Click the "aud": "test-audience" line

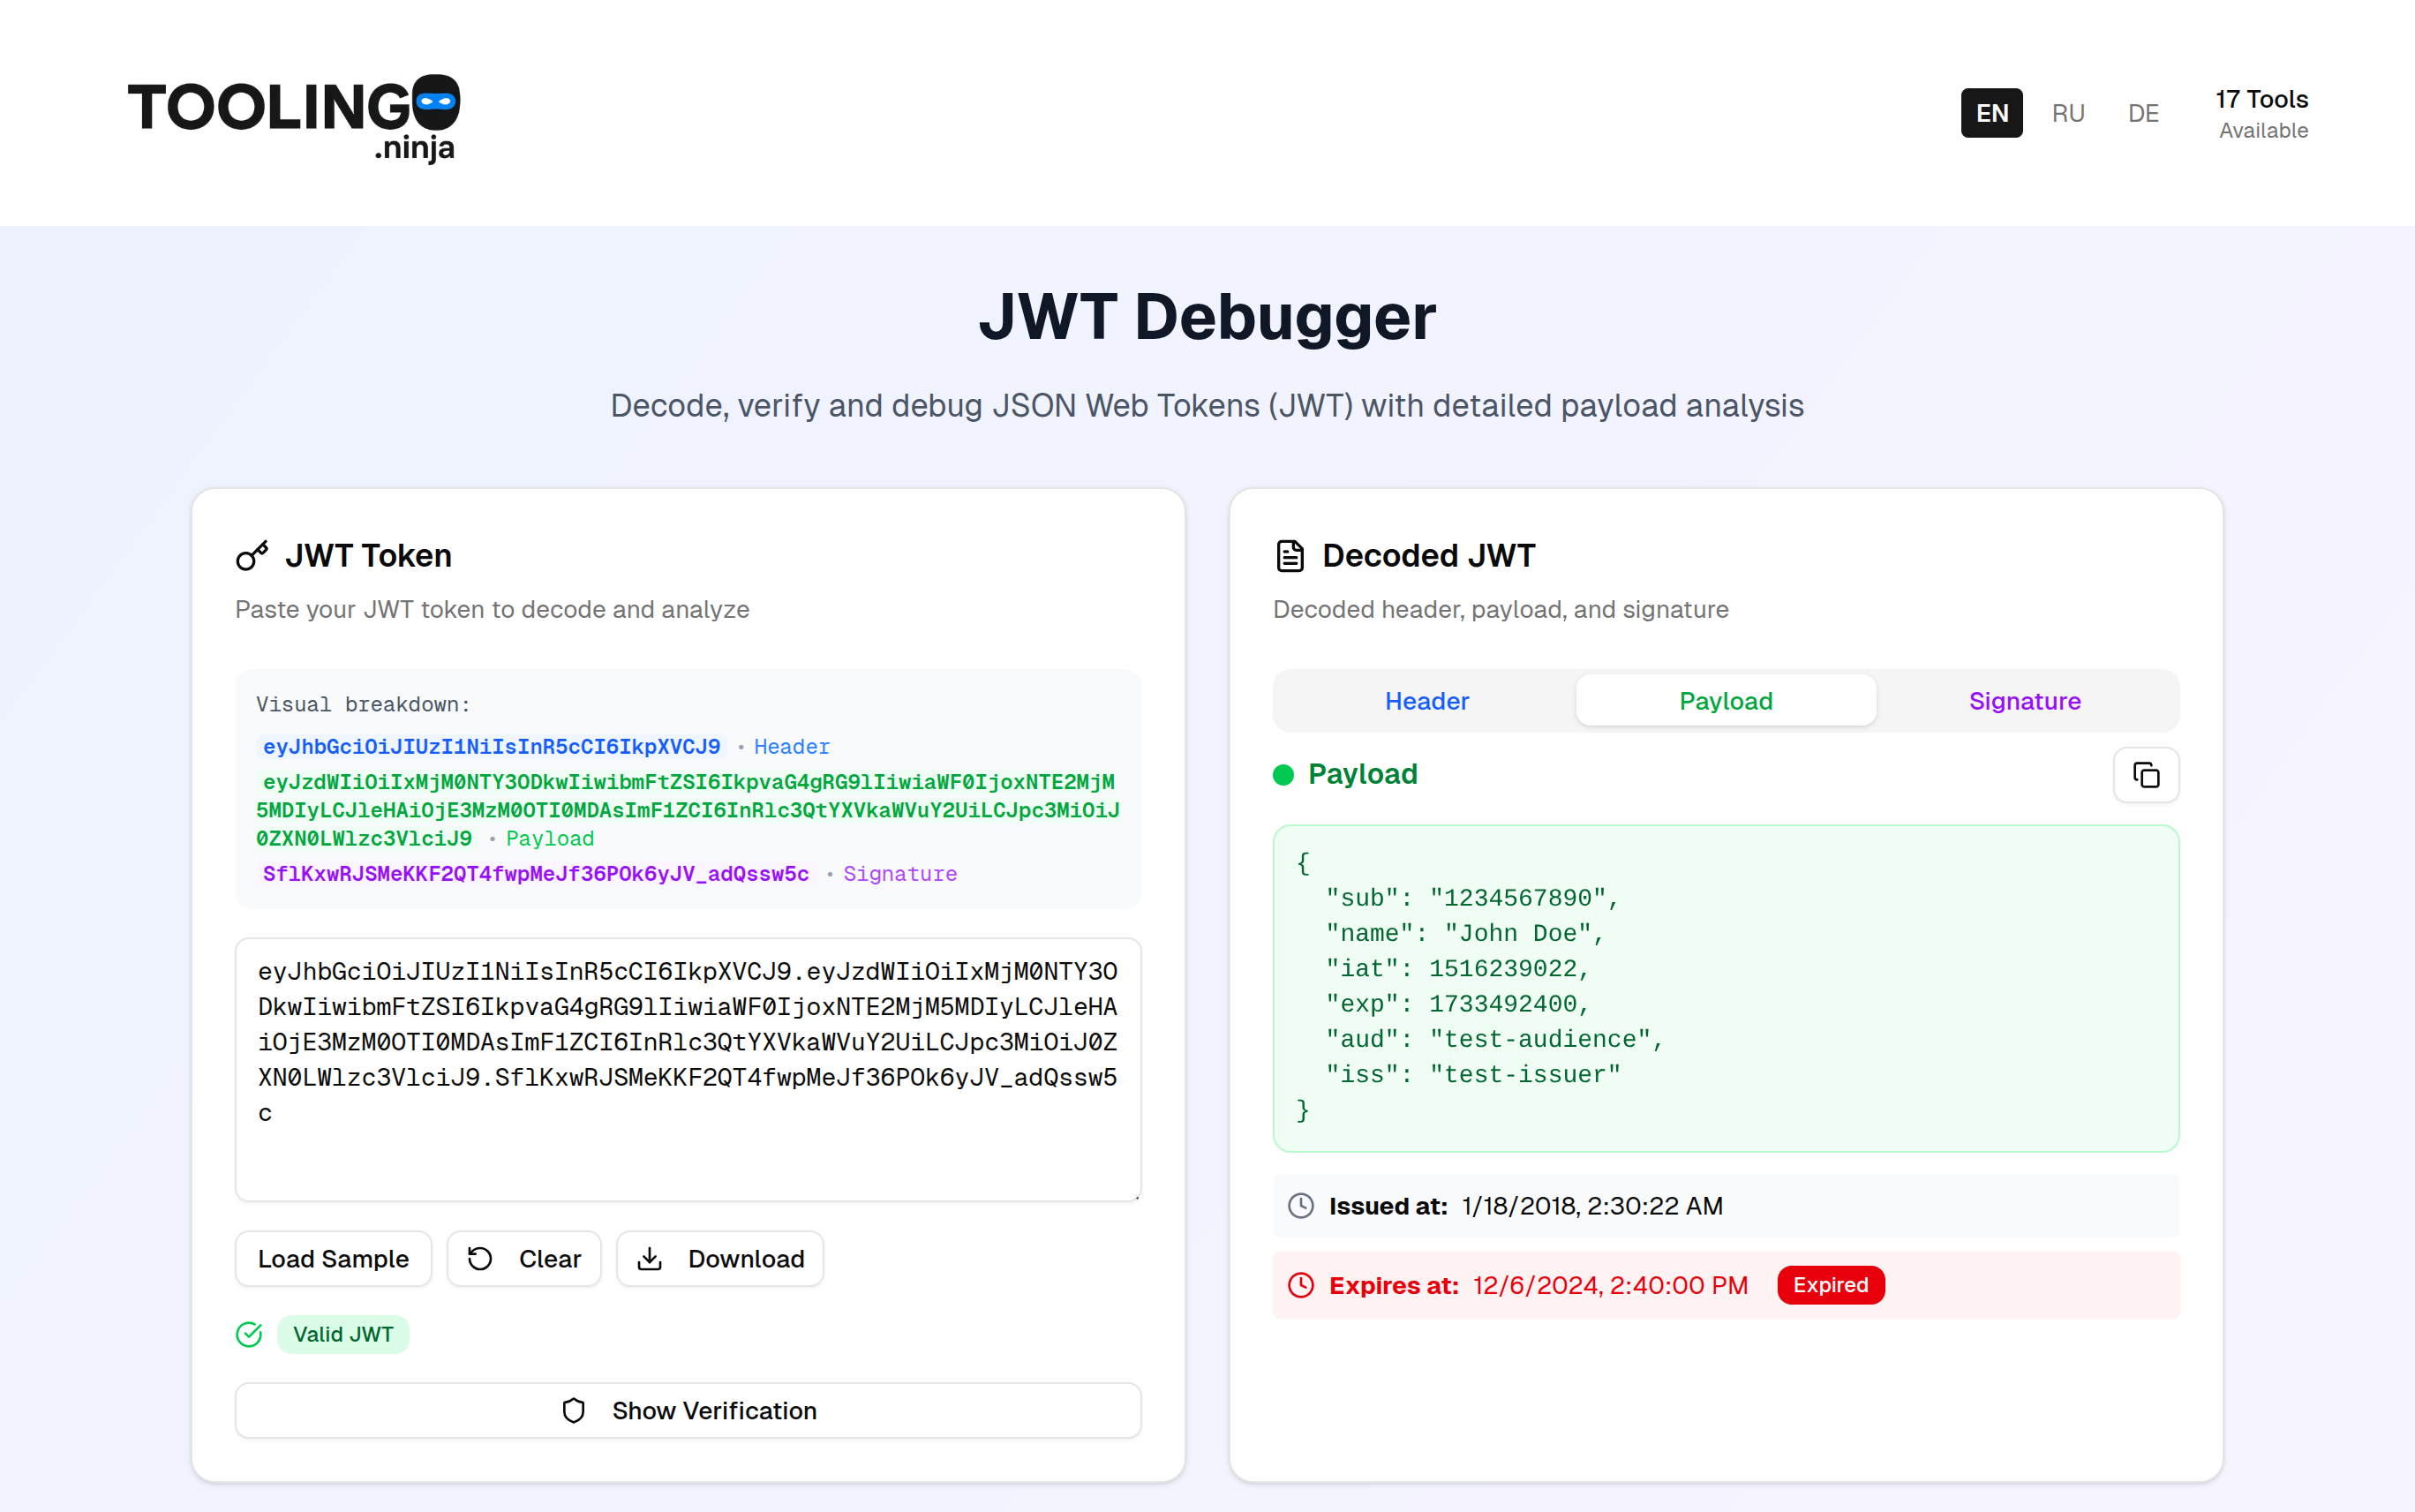click(1494, 1039)
